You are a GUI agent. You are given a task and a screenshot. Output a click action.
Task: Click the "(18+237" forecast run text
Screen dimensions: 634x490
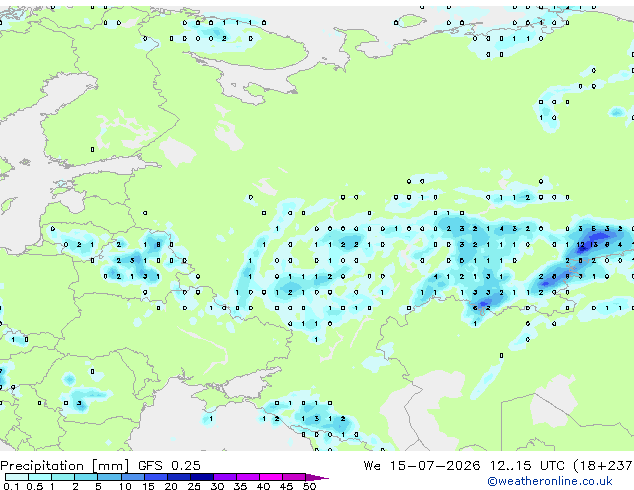coord(603,466)
